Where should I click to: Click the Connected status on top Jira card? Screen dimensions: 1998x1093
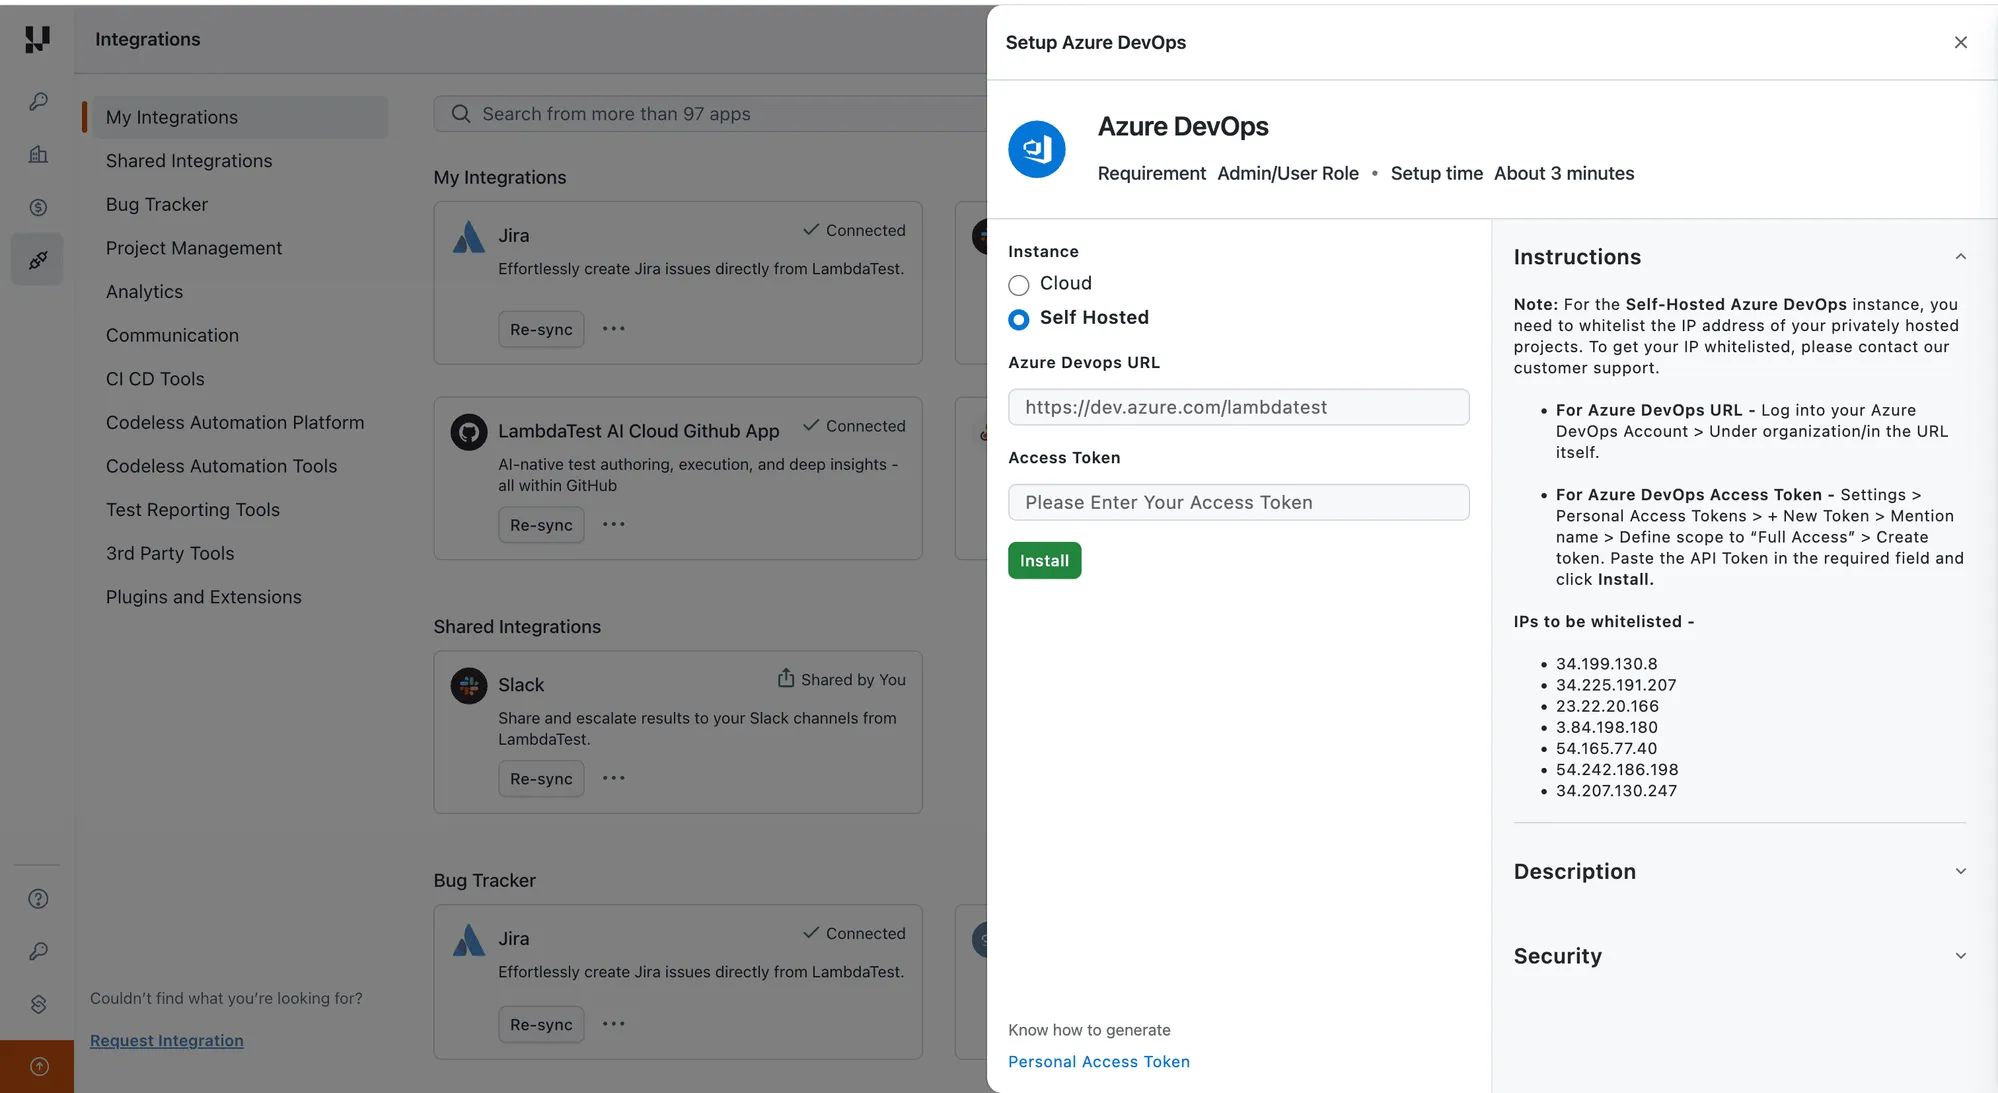click(854, 230)
